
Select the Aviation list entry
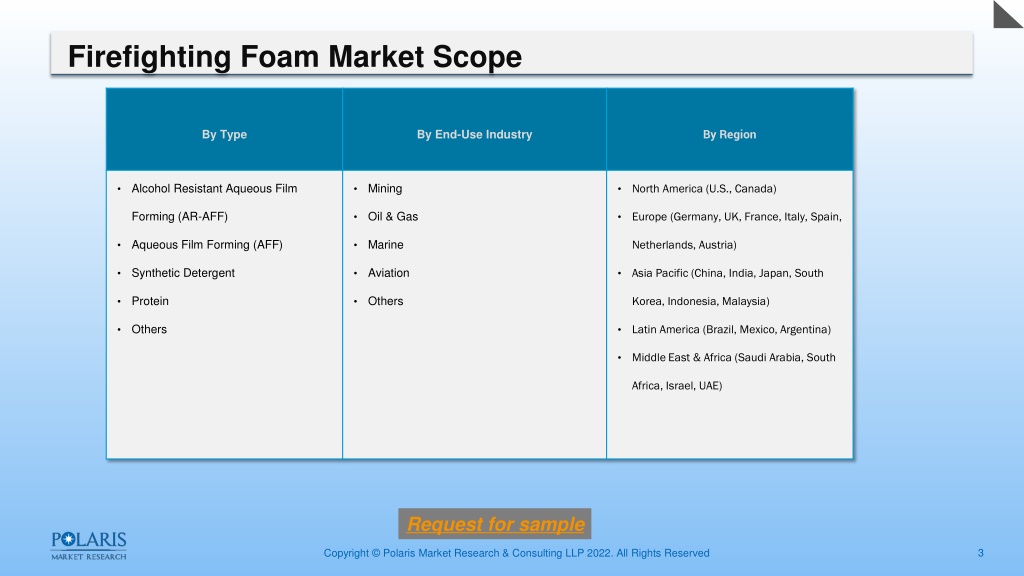point(389,273)
